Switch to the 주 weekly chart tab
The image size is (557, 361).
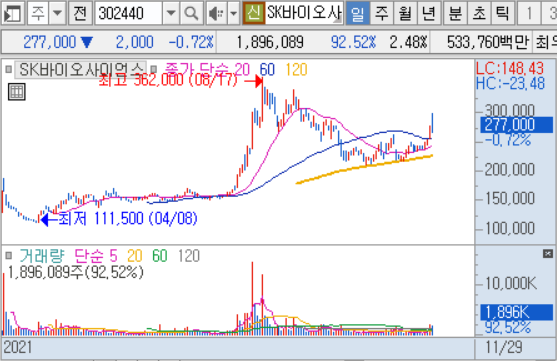click(382, 14)
